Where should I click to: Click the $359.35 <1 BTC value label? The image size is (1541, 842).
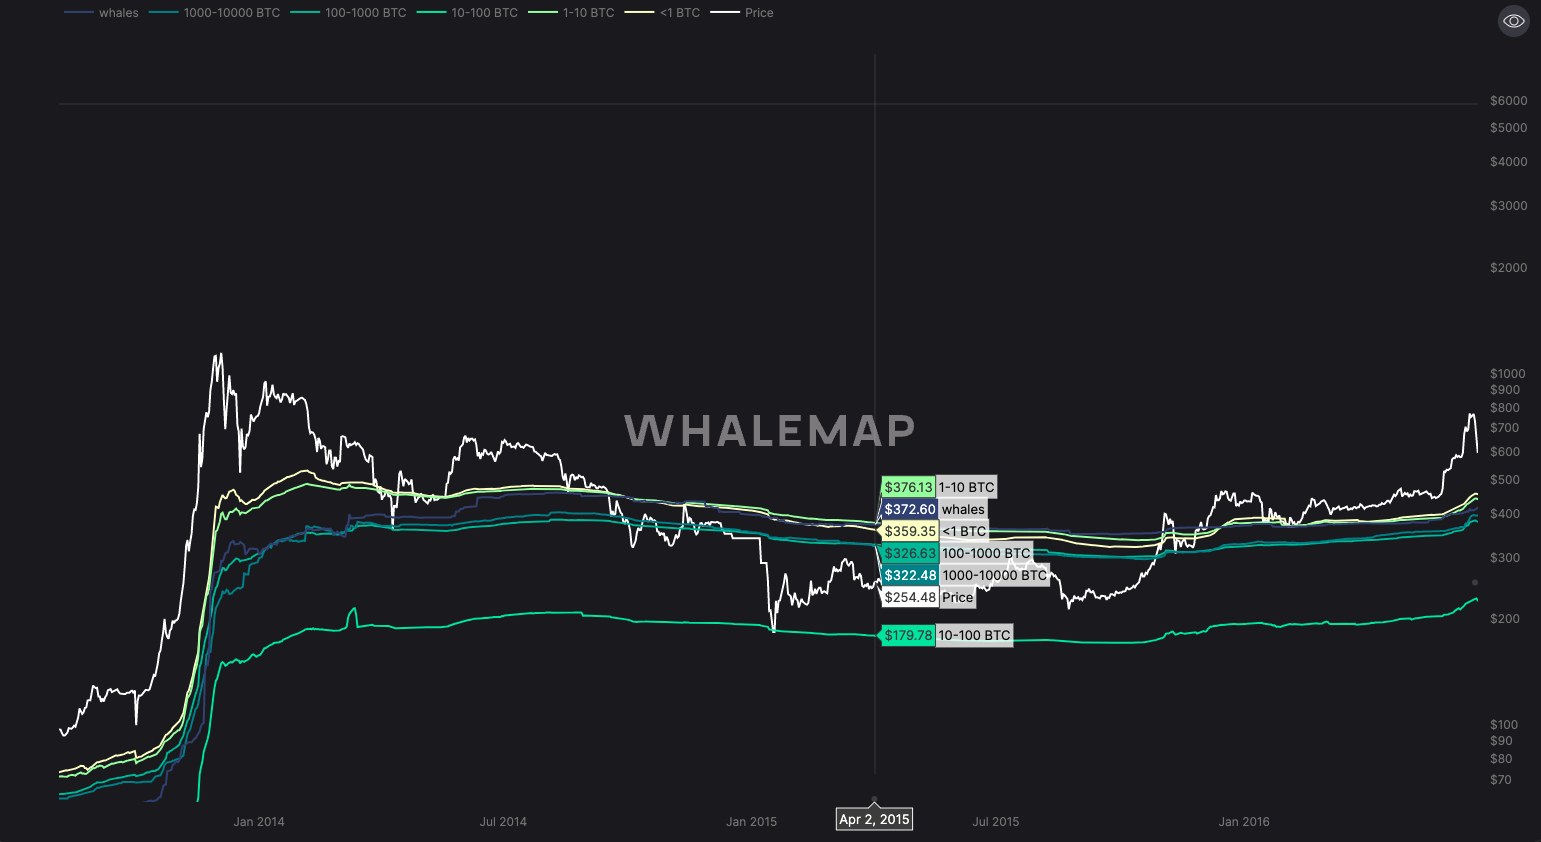click(x=935, y=531)
